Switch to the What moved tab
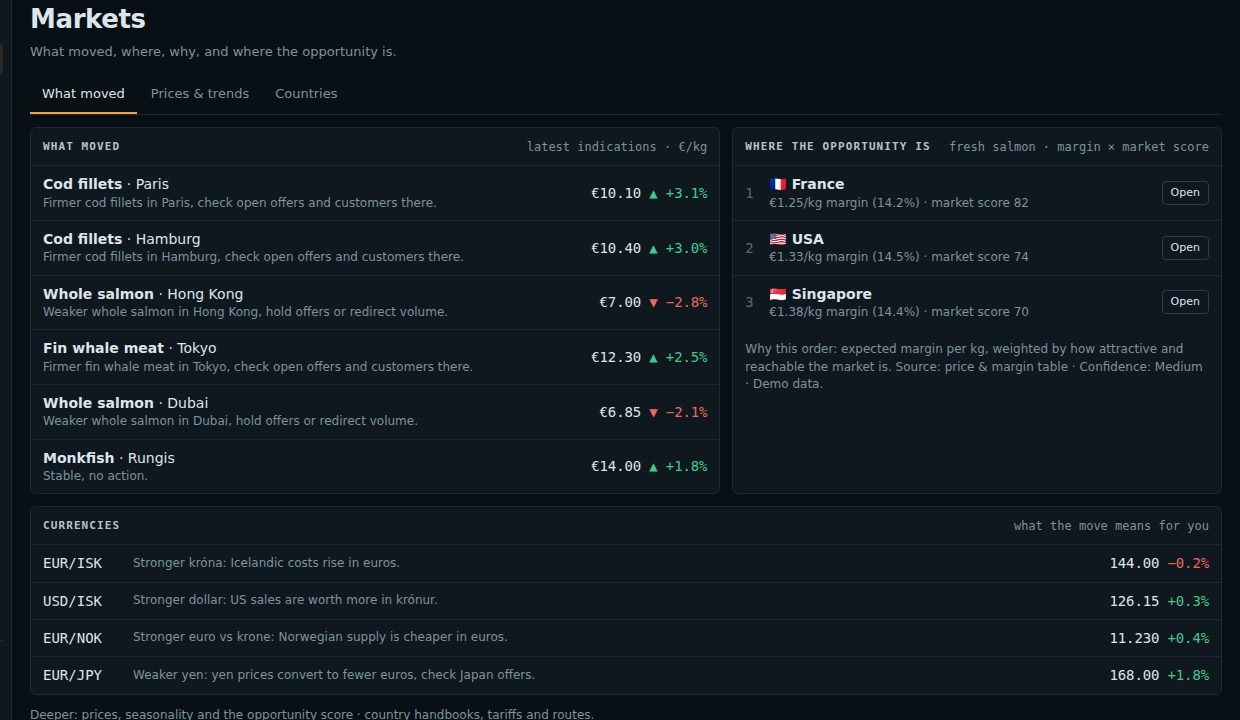The image size is (1240, 720). click(83, 93)
